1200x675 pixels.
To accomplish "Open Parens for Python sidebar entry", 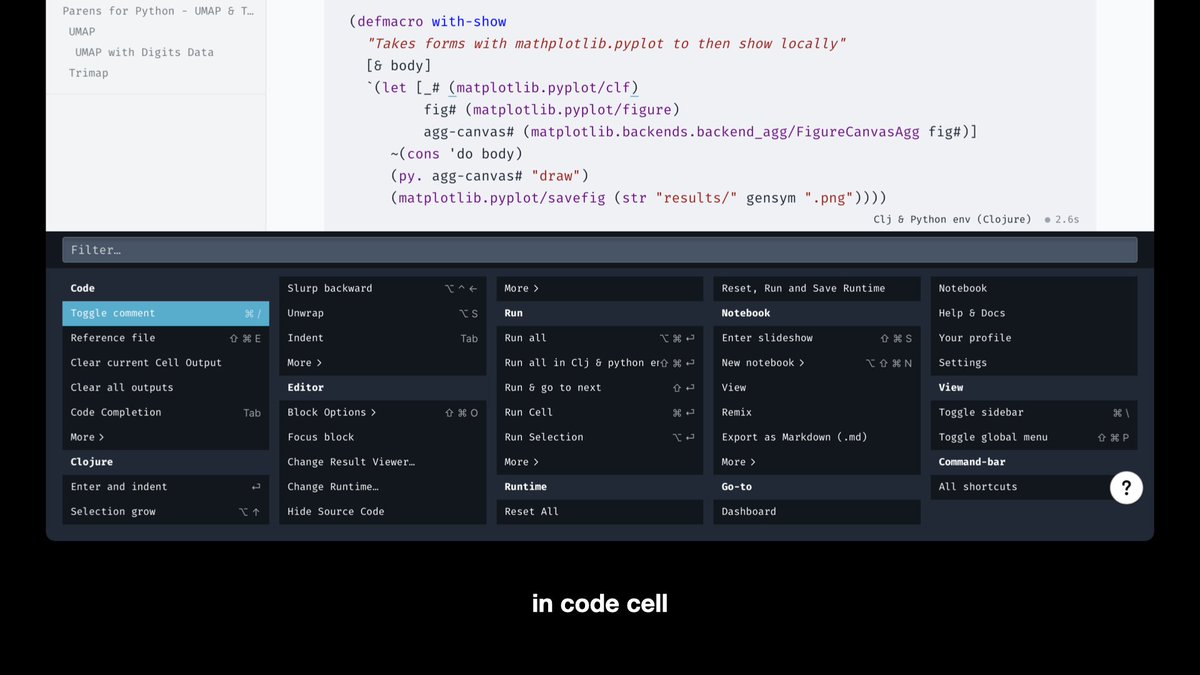I will point(158,11).
